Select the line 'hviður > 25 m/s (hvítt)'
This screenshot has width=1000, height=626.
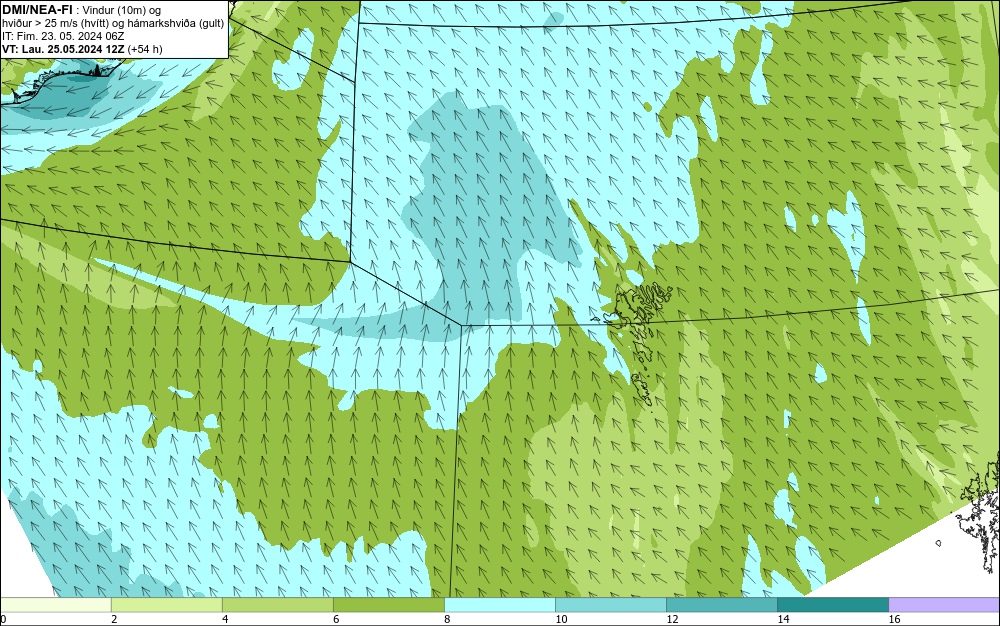[x=57, y=24]
